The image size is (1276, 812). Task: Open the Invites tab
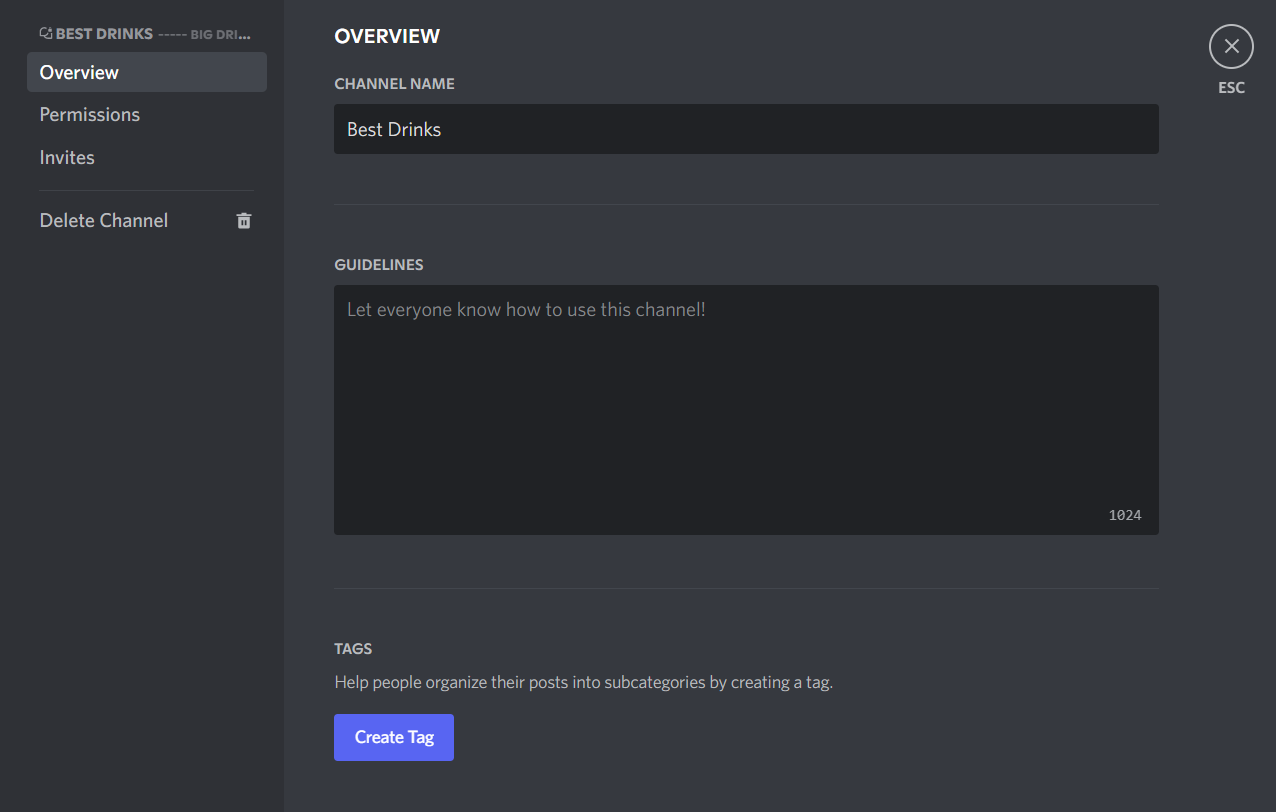(x=147, y=157)
